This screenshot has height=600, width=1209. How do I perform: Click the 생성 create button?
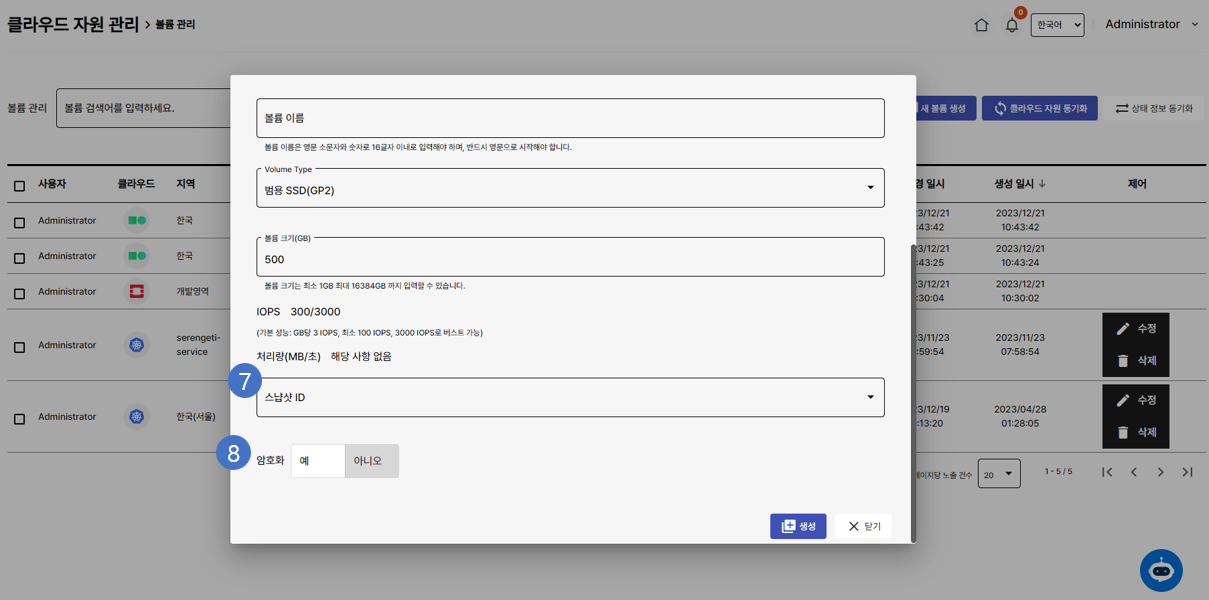click(798, 526)
